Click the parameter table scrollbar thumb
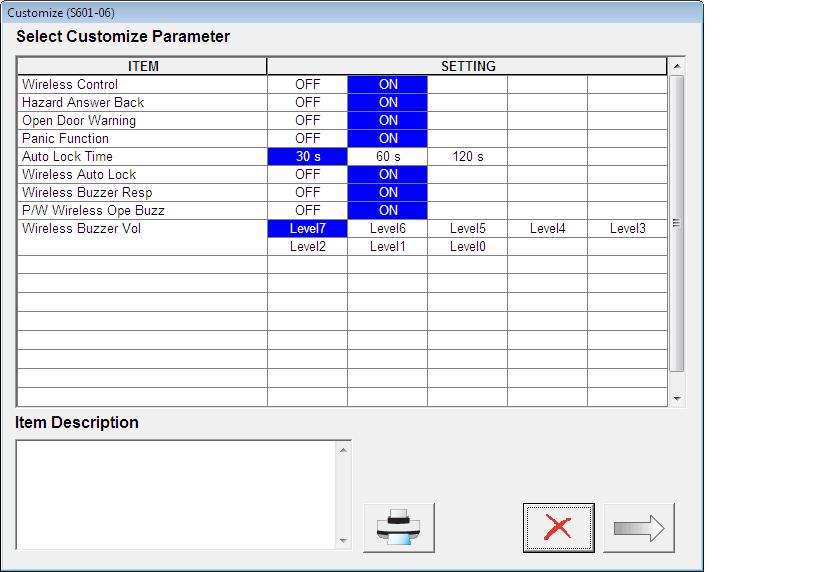Screen dimensions: 840x572 (x=677, y=223)
